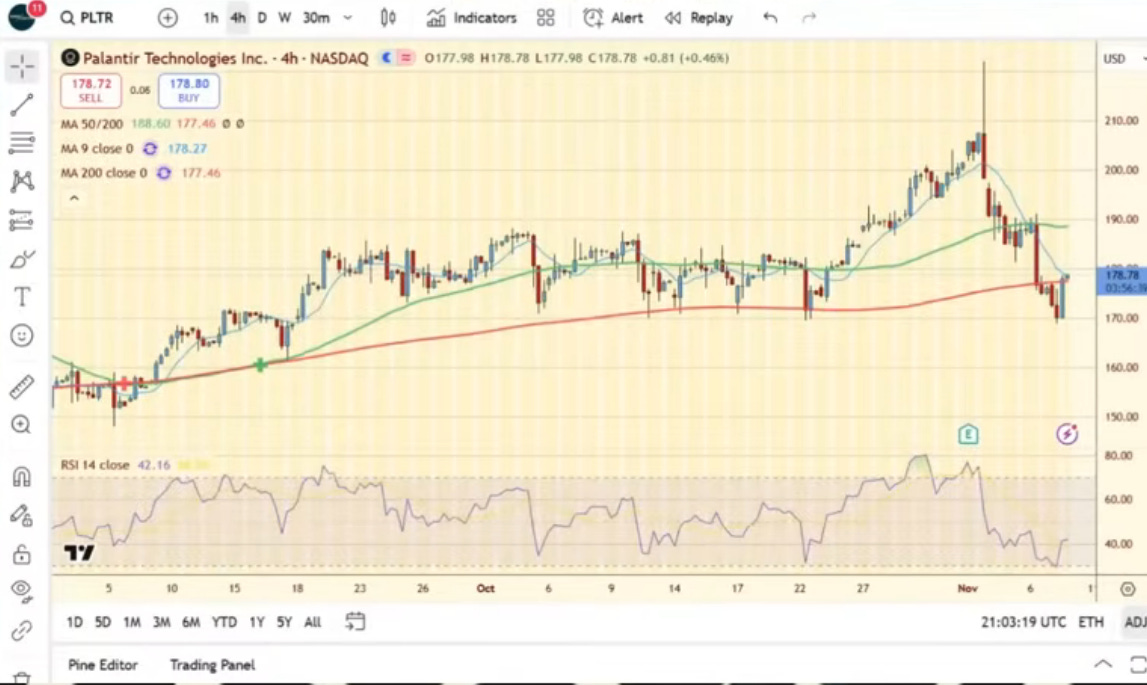Toggle magnet mode for drawings
Viewport: 1147px width, 685px height.
point(22,477)
